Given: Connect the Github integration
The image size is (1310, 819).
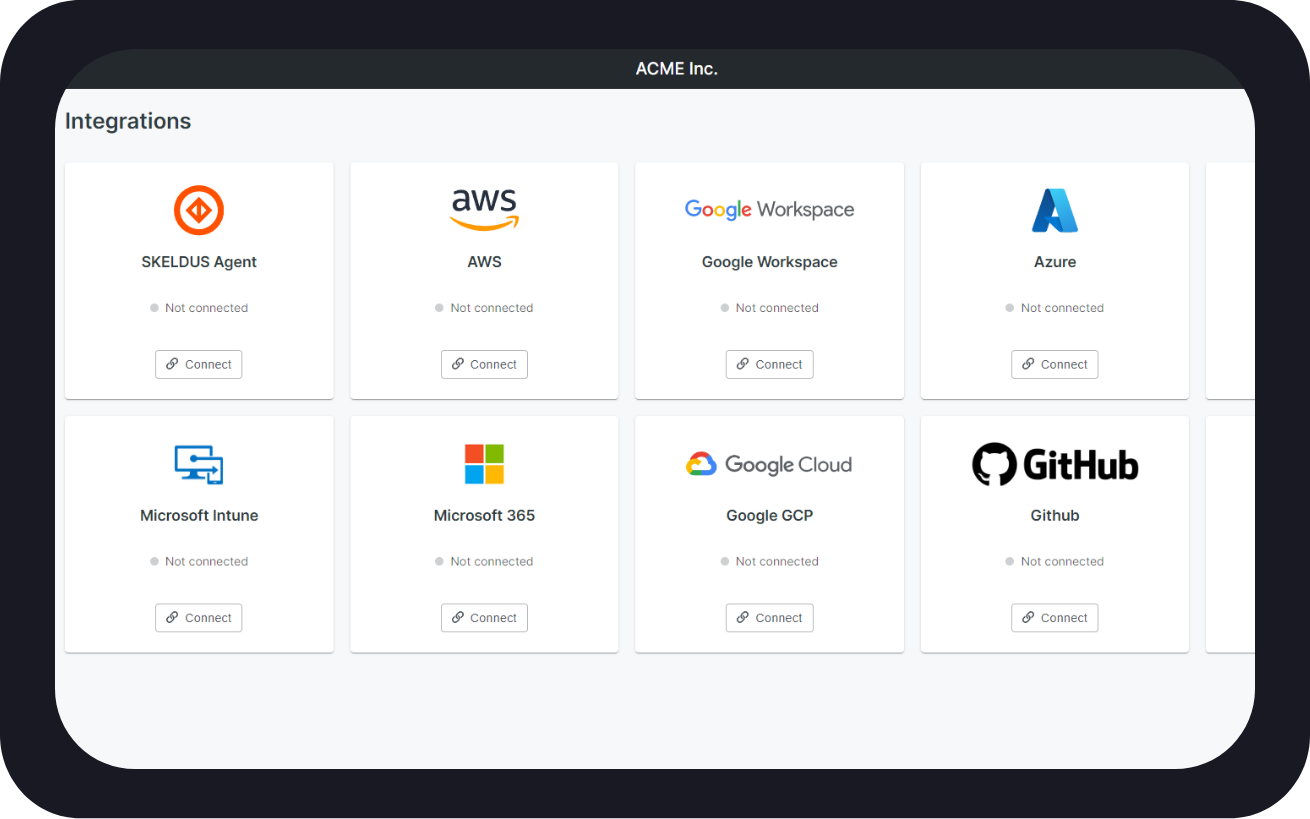Looking at the screenshot, I should point(1055,618).
